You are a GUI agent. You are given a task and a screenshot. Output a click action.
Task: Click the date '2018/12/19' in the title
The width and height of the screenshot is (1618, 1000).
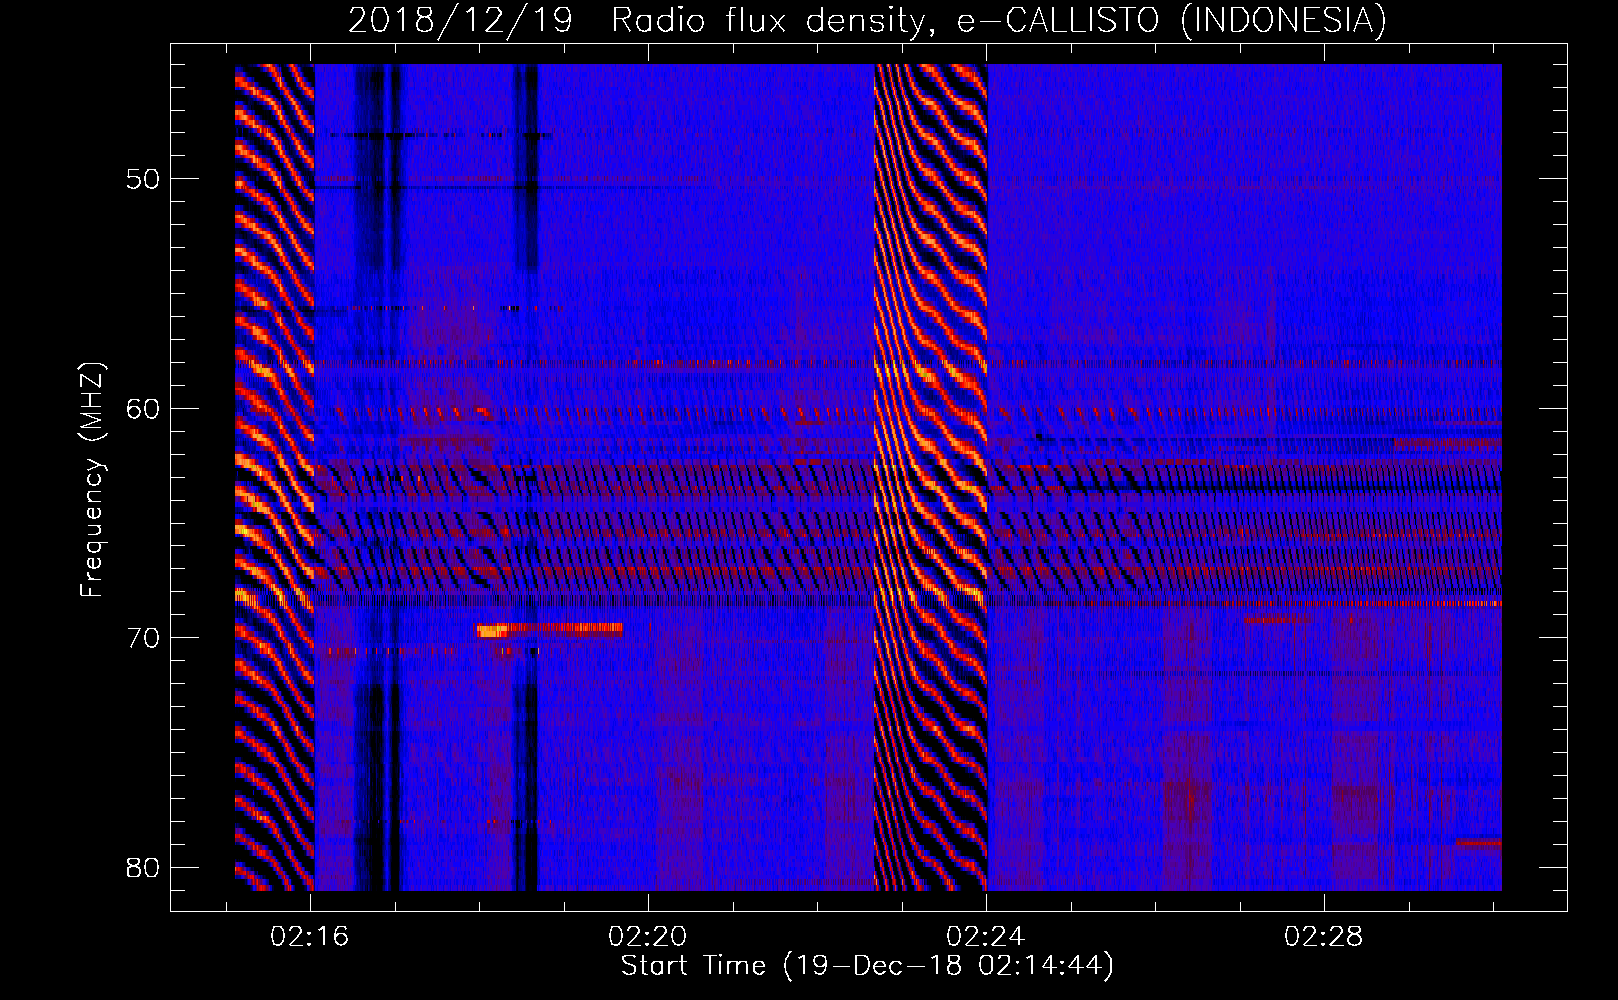tap(460, 20)
